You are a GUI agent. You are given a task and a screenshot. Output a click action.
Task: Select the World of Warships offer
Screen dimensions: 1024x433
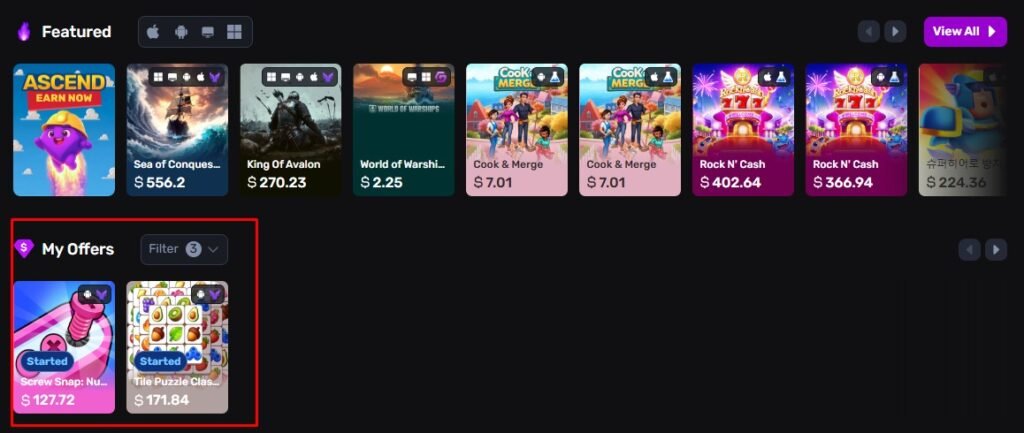click(404, 129)
